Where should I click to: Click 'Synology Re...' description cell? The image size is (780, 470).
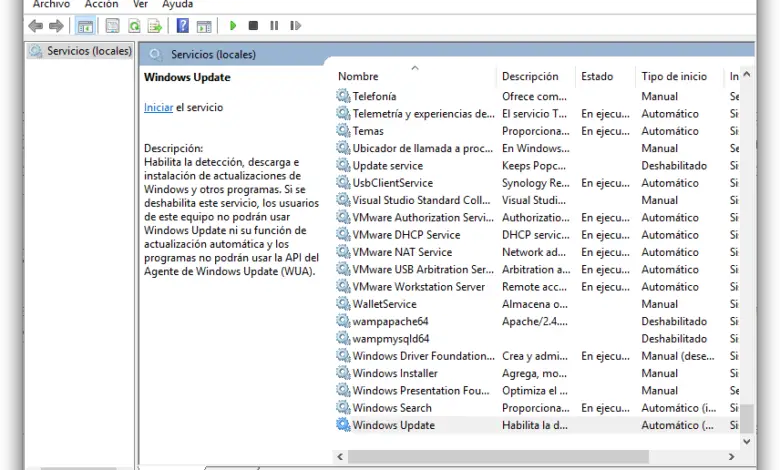536,183
